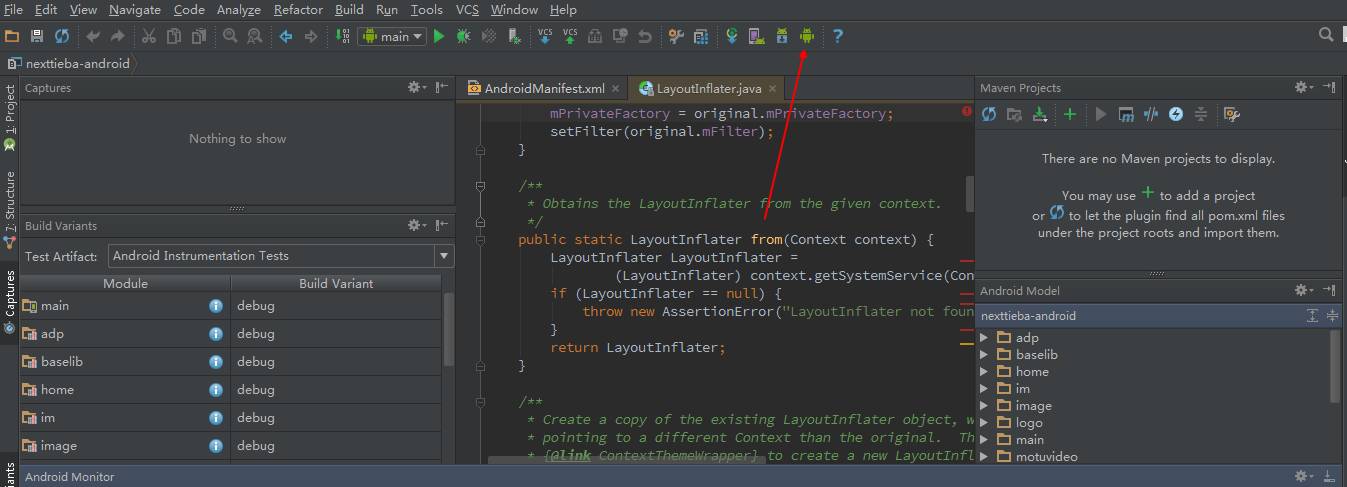The image size is (1347, 487).
Task: Click Android Model vertical scrollbar
Action: pyautogui.click(x=1336, y=365)
